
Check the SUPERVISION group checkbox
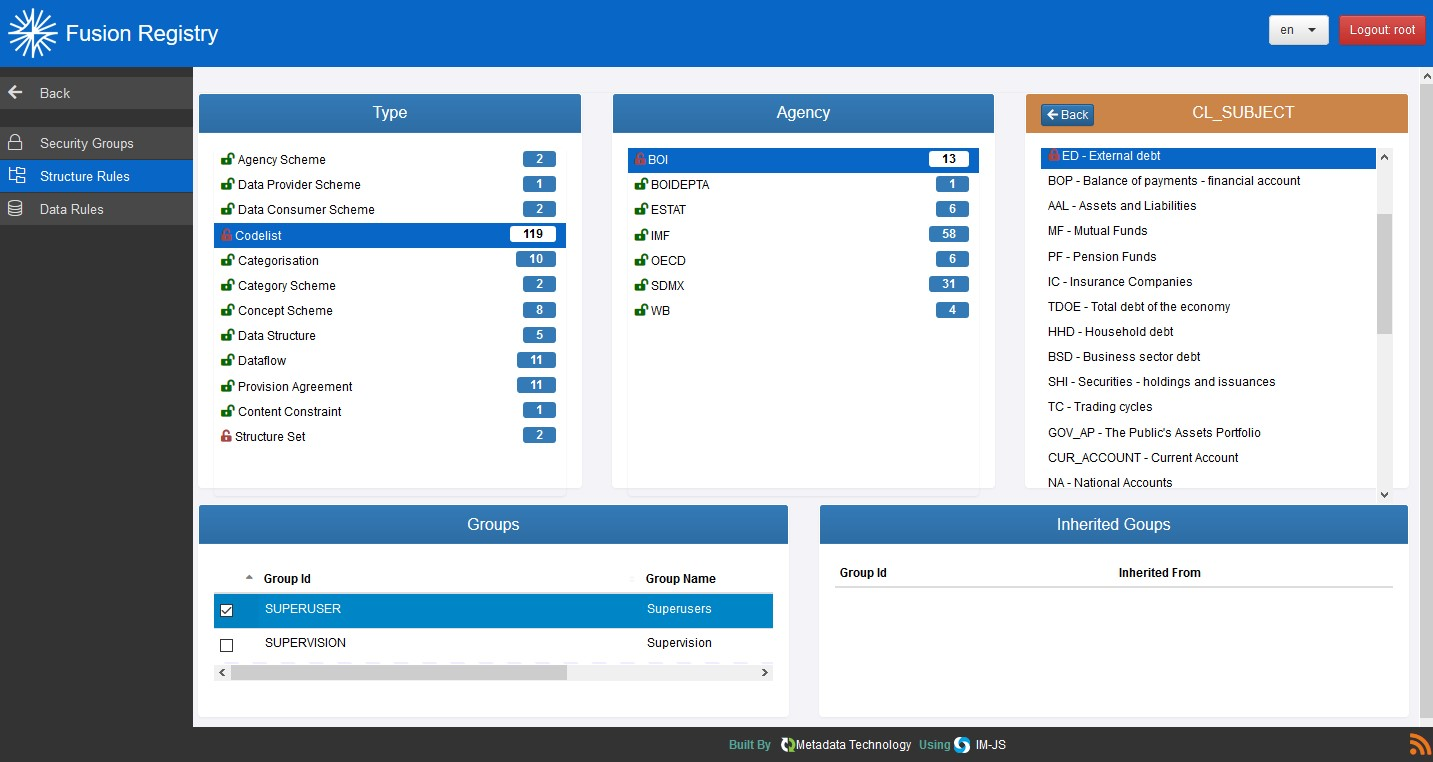click(226, 645)
